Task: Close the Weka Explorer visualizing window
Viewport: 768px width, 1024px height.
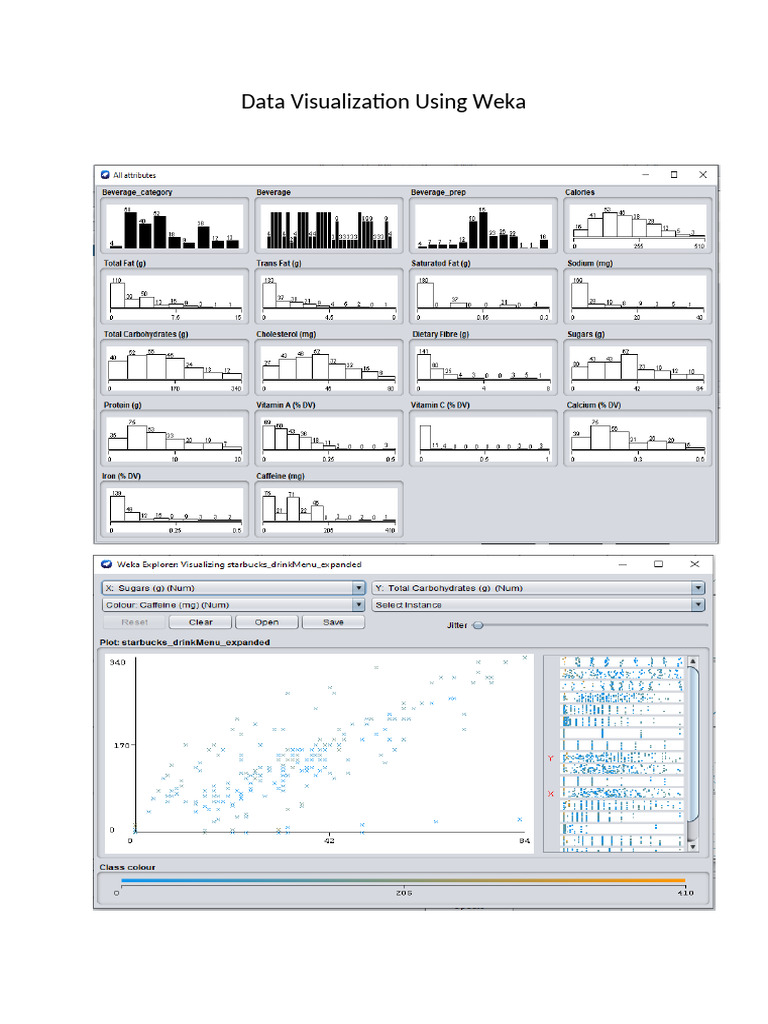Action: click(x=694, y=564)
